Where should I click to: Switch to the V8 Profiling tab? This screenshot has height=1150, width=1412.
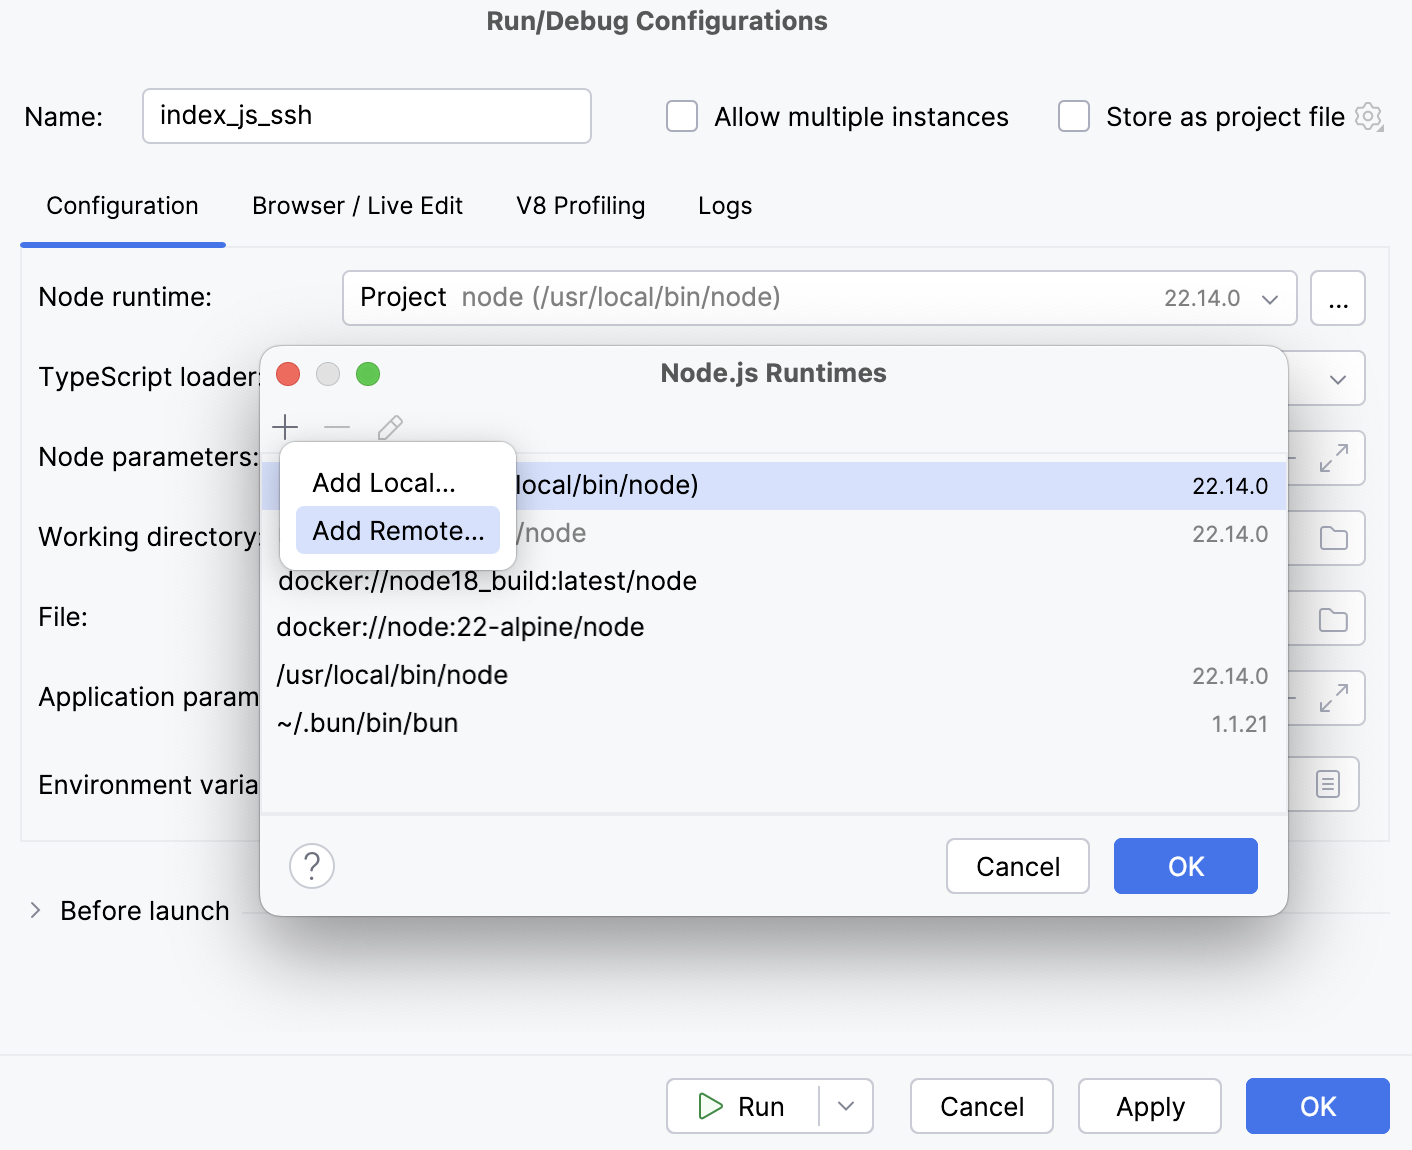(x=580, y=206)
